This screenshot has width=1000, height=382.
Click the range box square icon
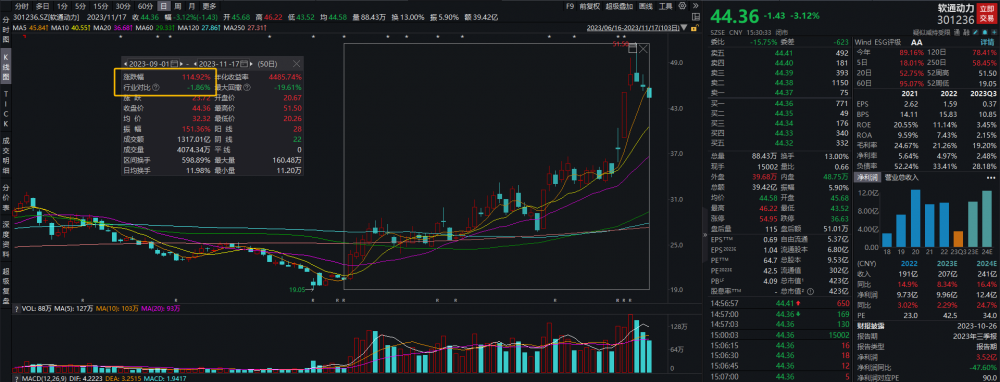tap(633, 48)
